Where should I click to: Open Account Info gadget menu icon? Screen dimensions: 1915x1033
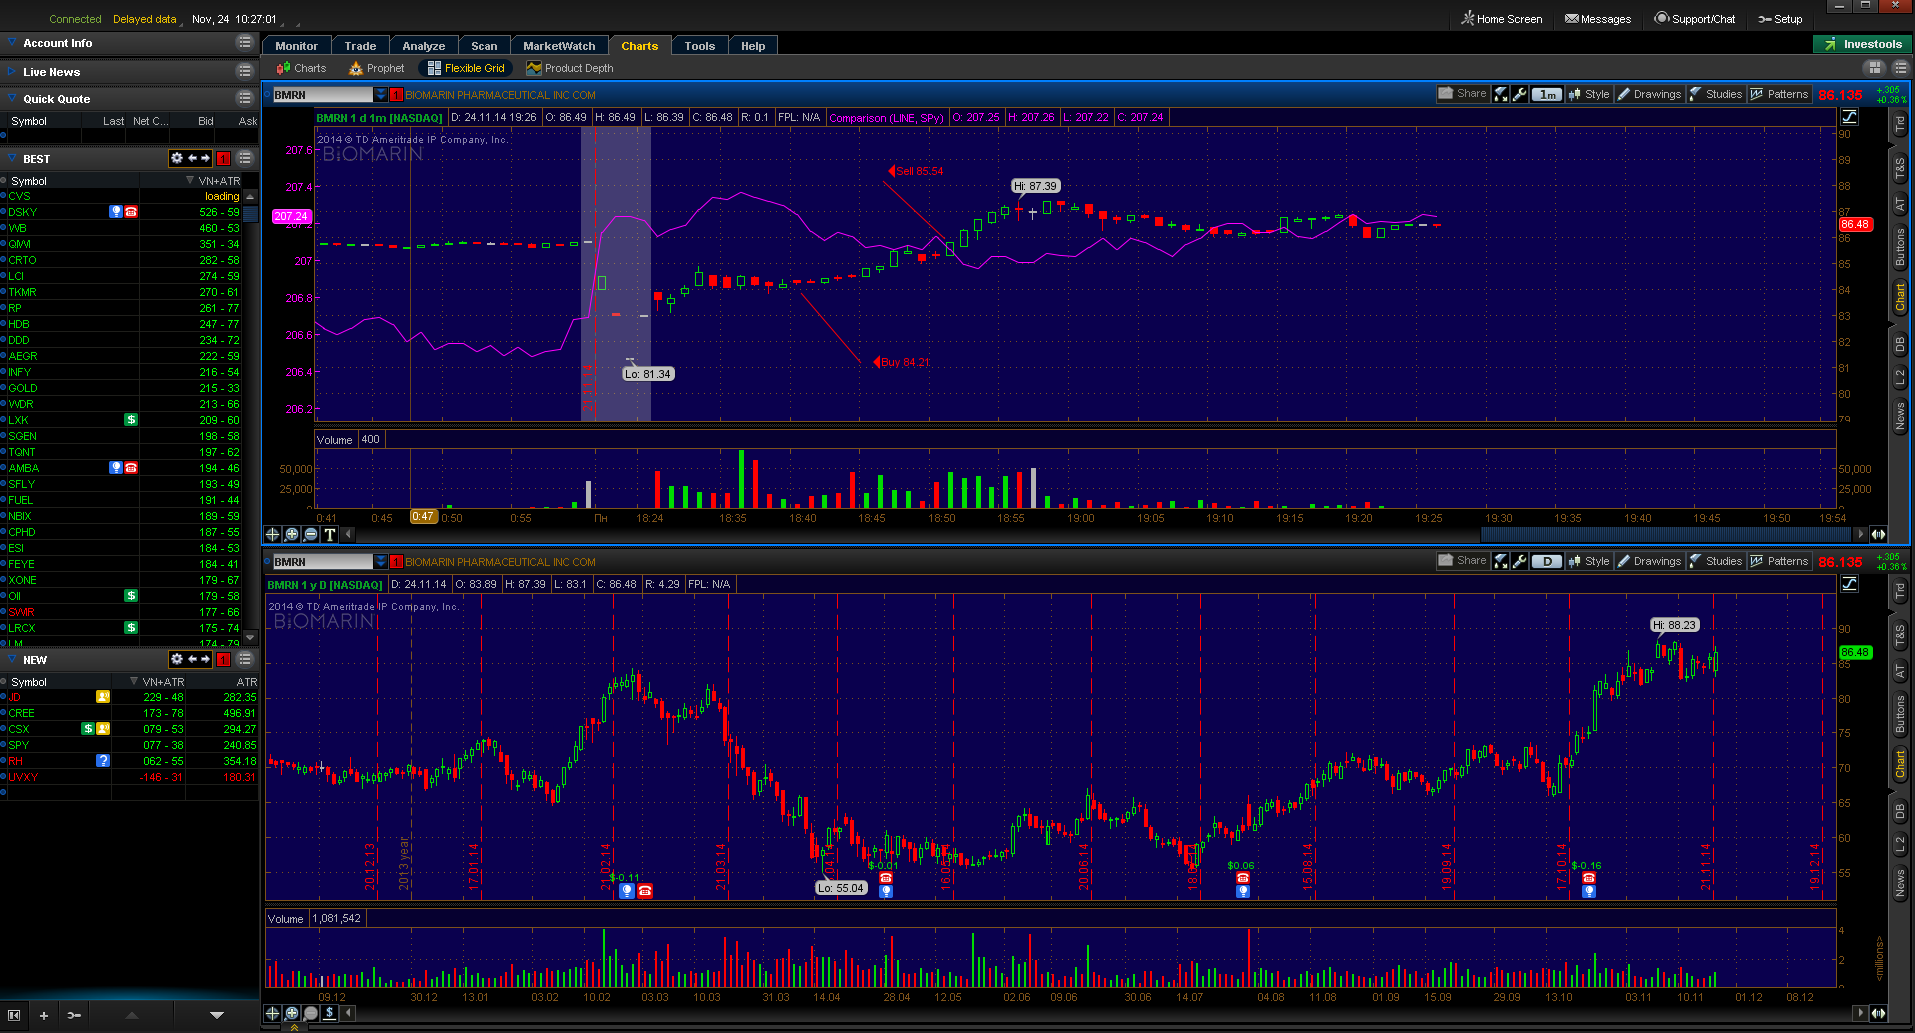[x=244, y=43]
